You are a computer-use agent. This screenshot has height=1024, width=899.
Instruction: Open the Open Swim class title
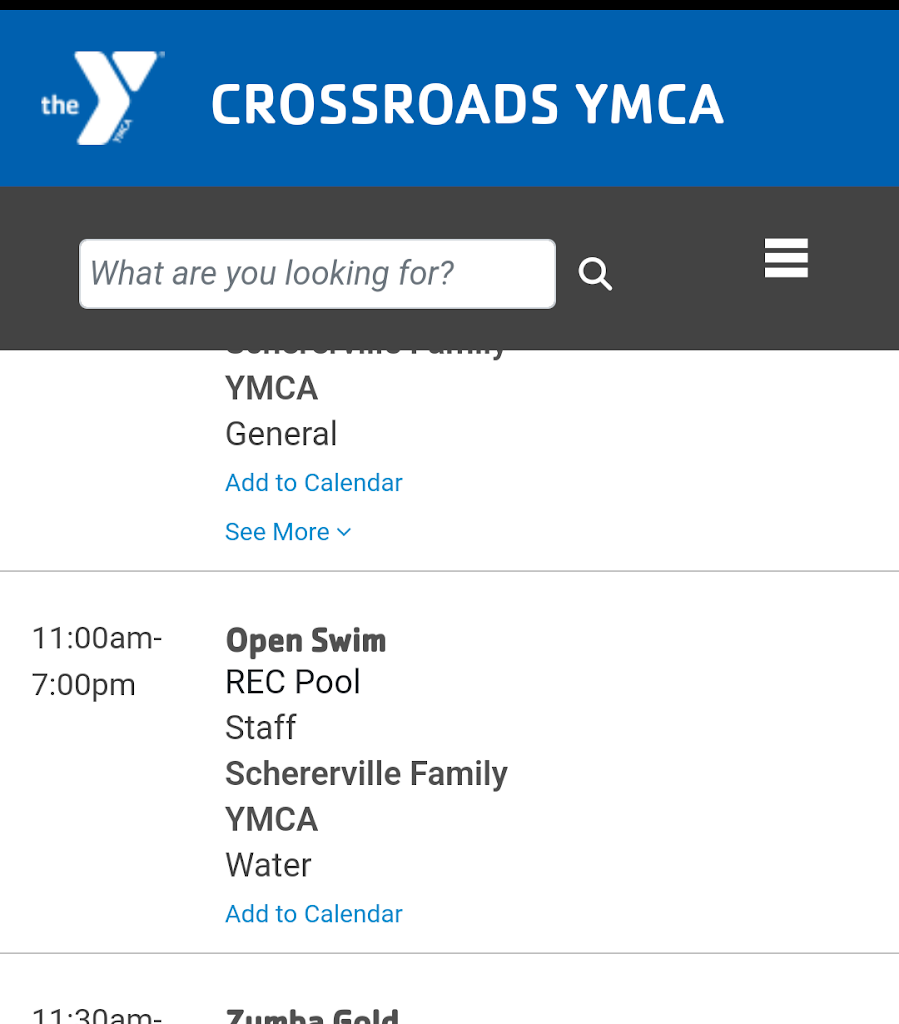(x=305, y=640)
